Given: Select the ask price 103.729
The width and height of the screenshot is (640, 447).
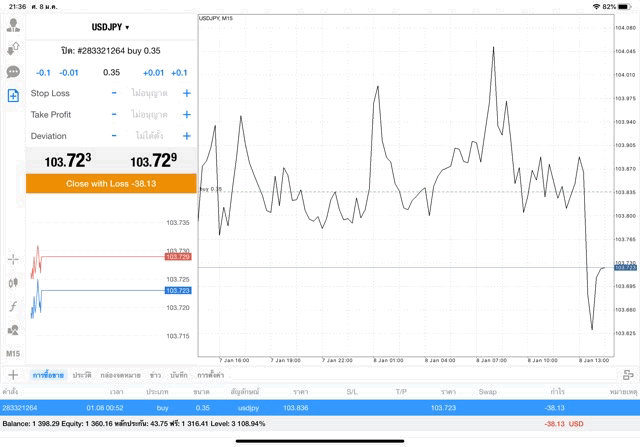Looking at the screenshot, I should [x=153, y=160].
